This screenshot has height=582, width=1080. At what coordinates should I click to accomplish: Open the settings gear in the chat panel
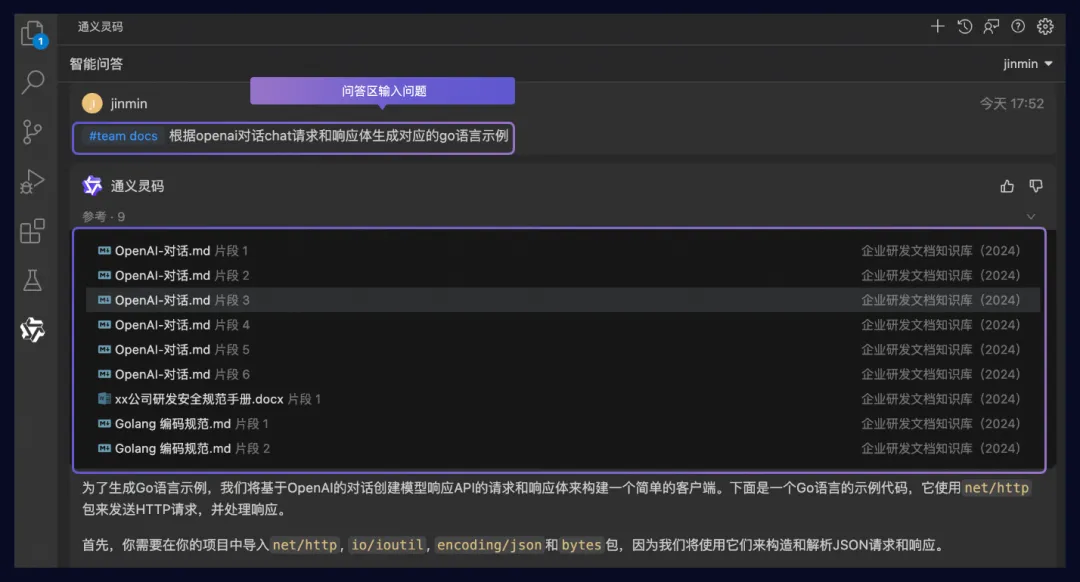pyautogui.click(x=1044, y=26)
